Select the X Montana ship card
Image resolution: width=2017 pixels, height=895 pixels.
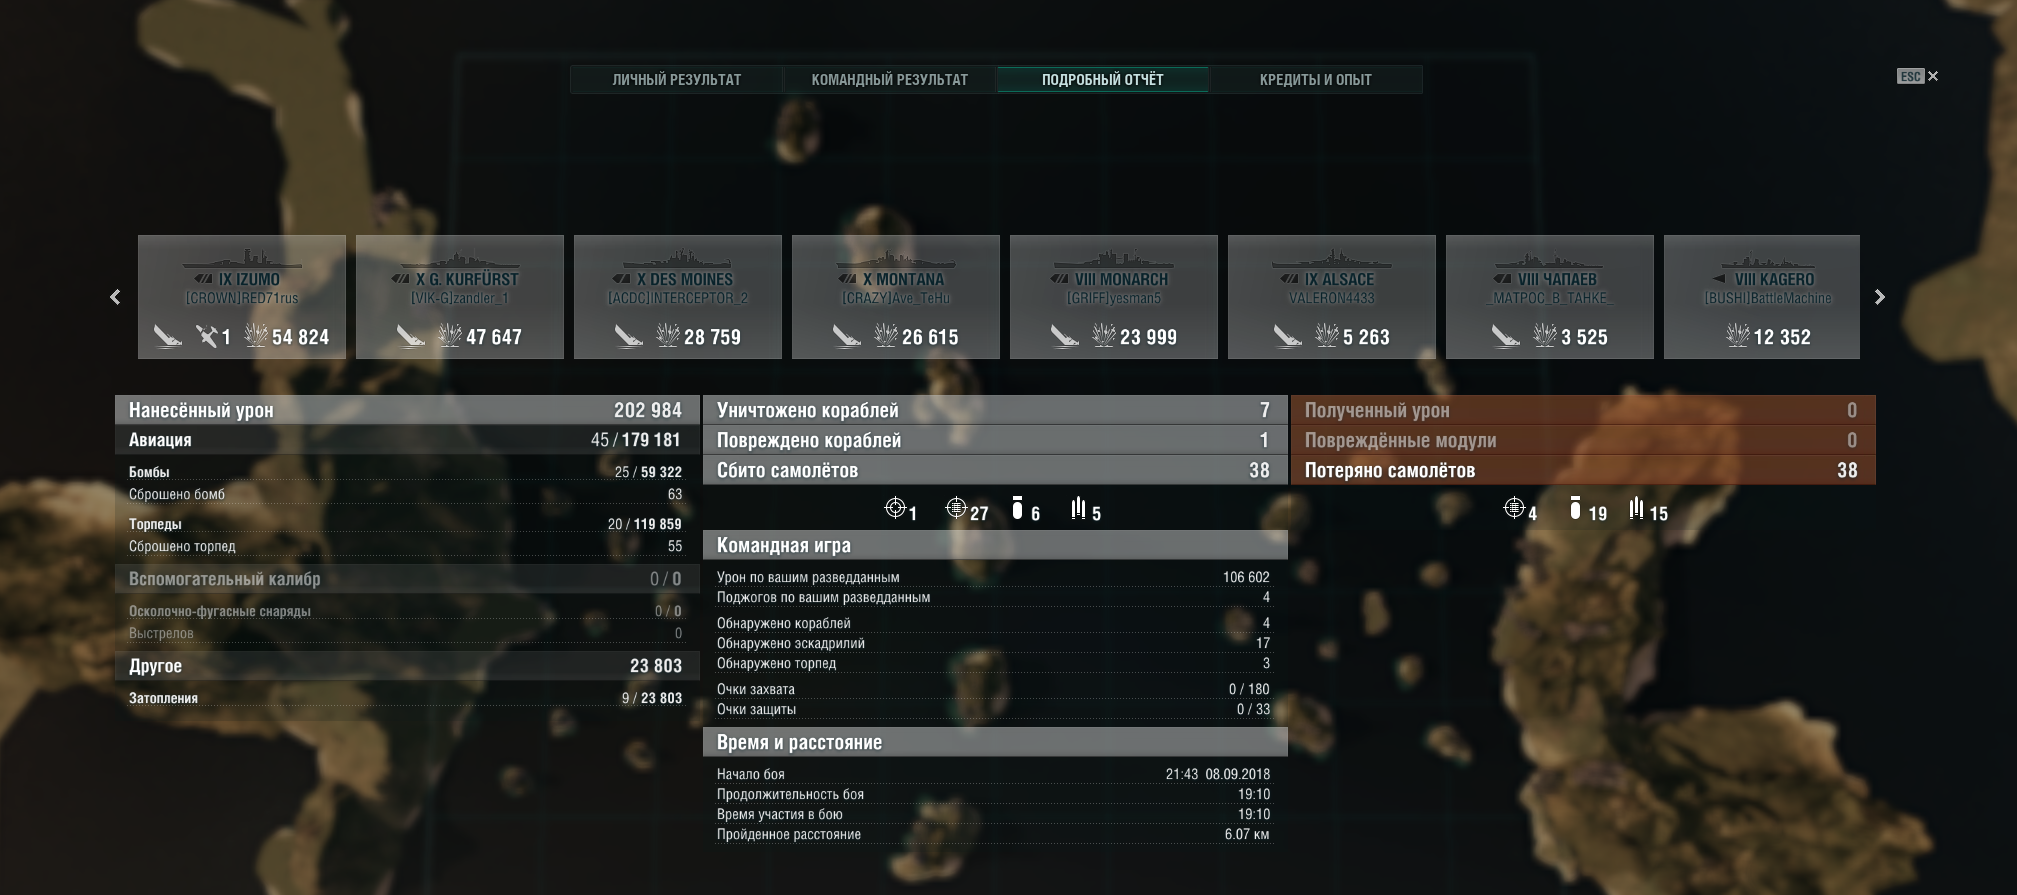click(896, 297)
